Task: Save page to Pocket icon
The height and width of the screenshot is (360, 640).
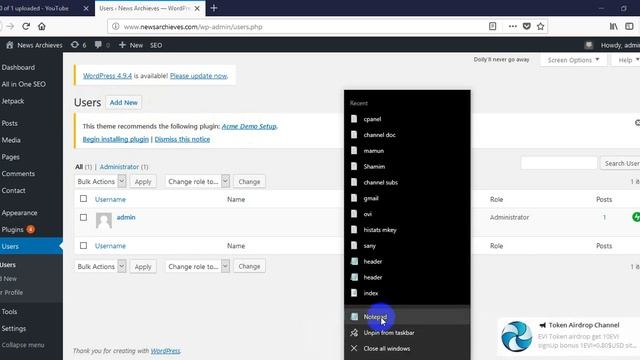Action: pos(527,27)
